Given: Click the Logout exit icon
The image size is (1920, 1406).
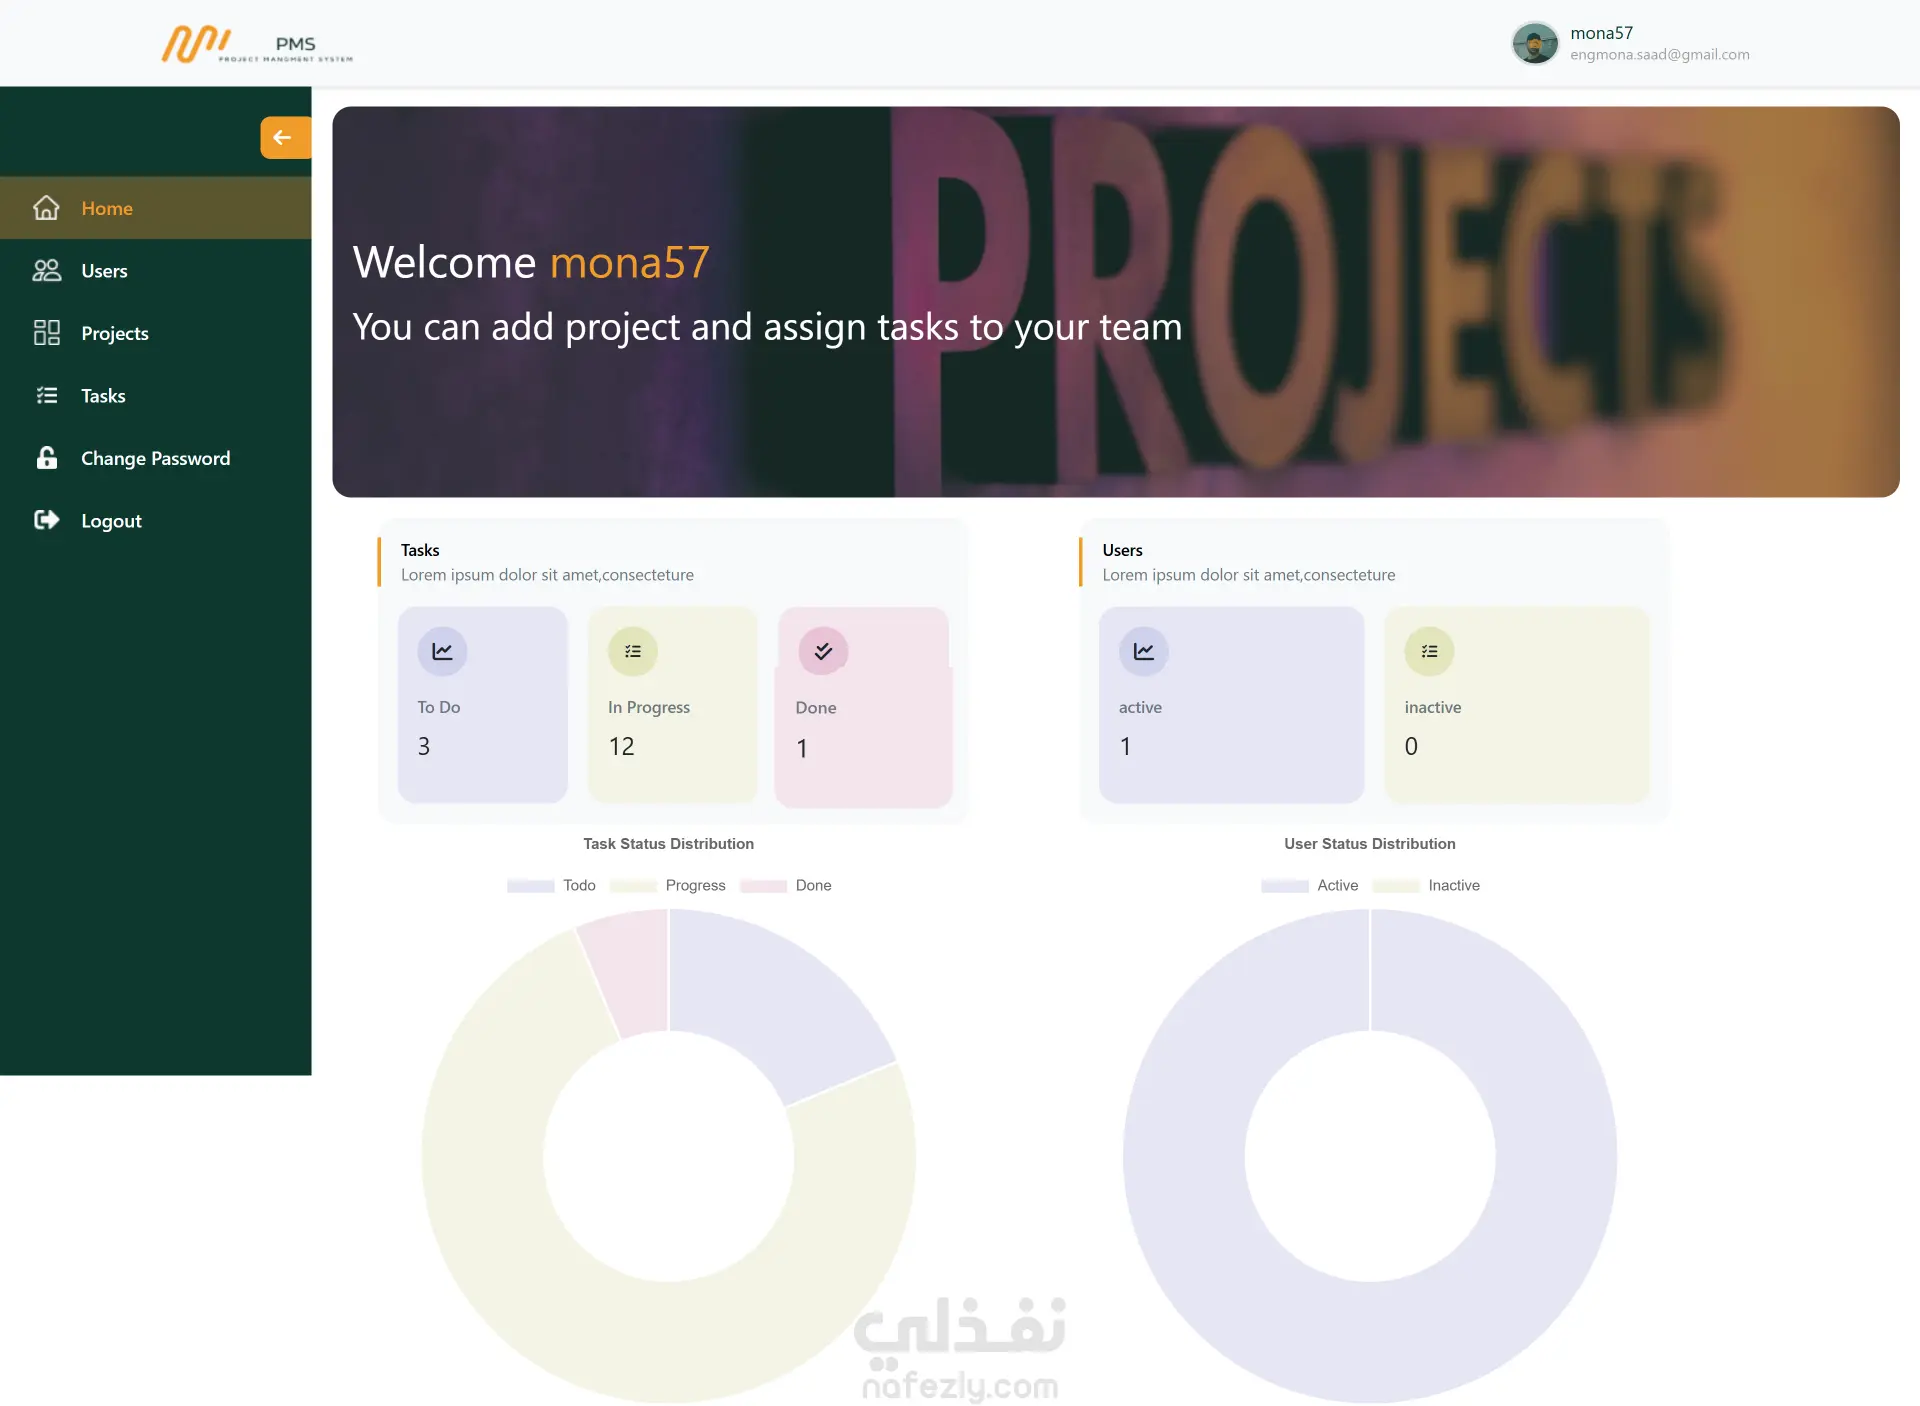Looking at the screenshot, I should coord(46,520).
